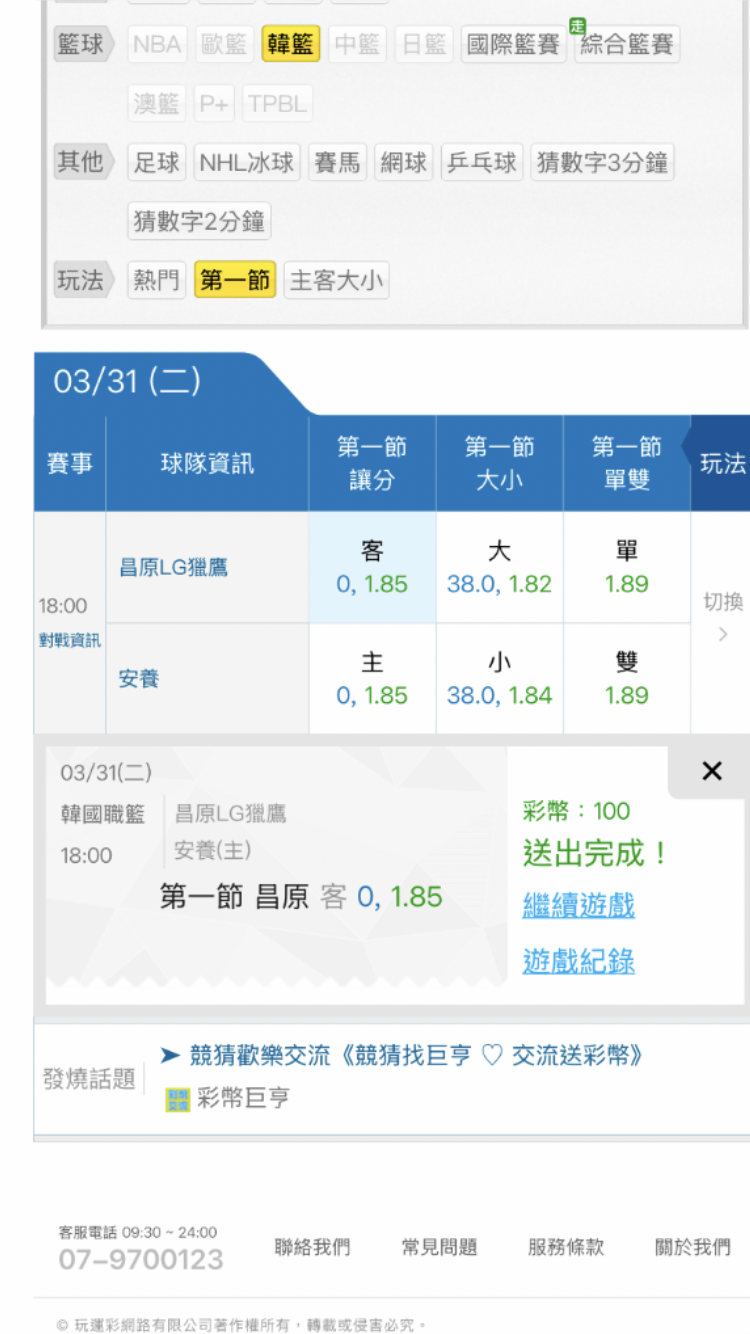Pick 客 0, 1.85 handicap bet
750x1334 pixels.
372,568
